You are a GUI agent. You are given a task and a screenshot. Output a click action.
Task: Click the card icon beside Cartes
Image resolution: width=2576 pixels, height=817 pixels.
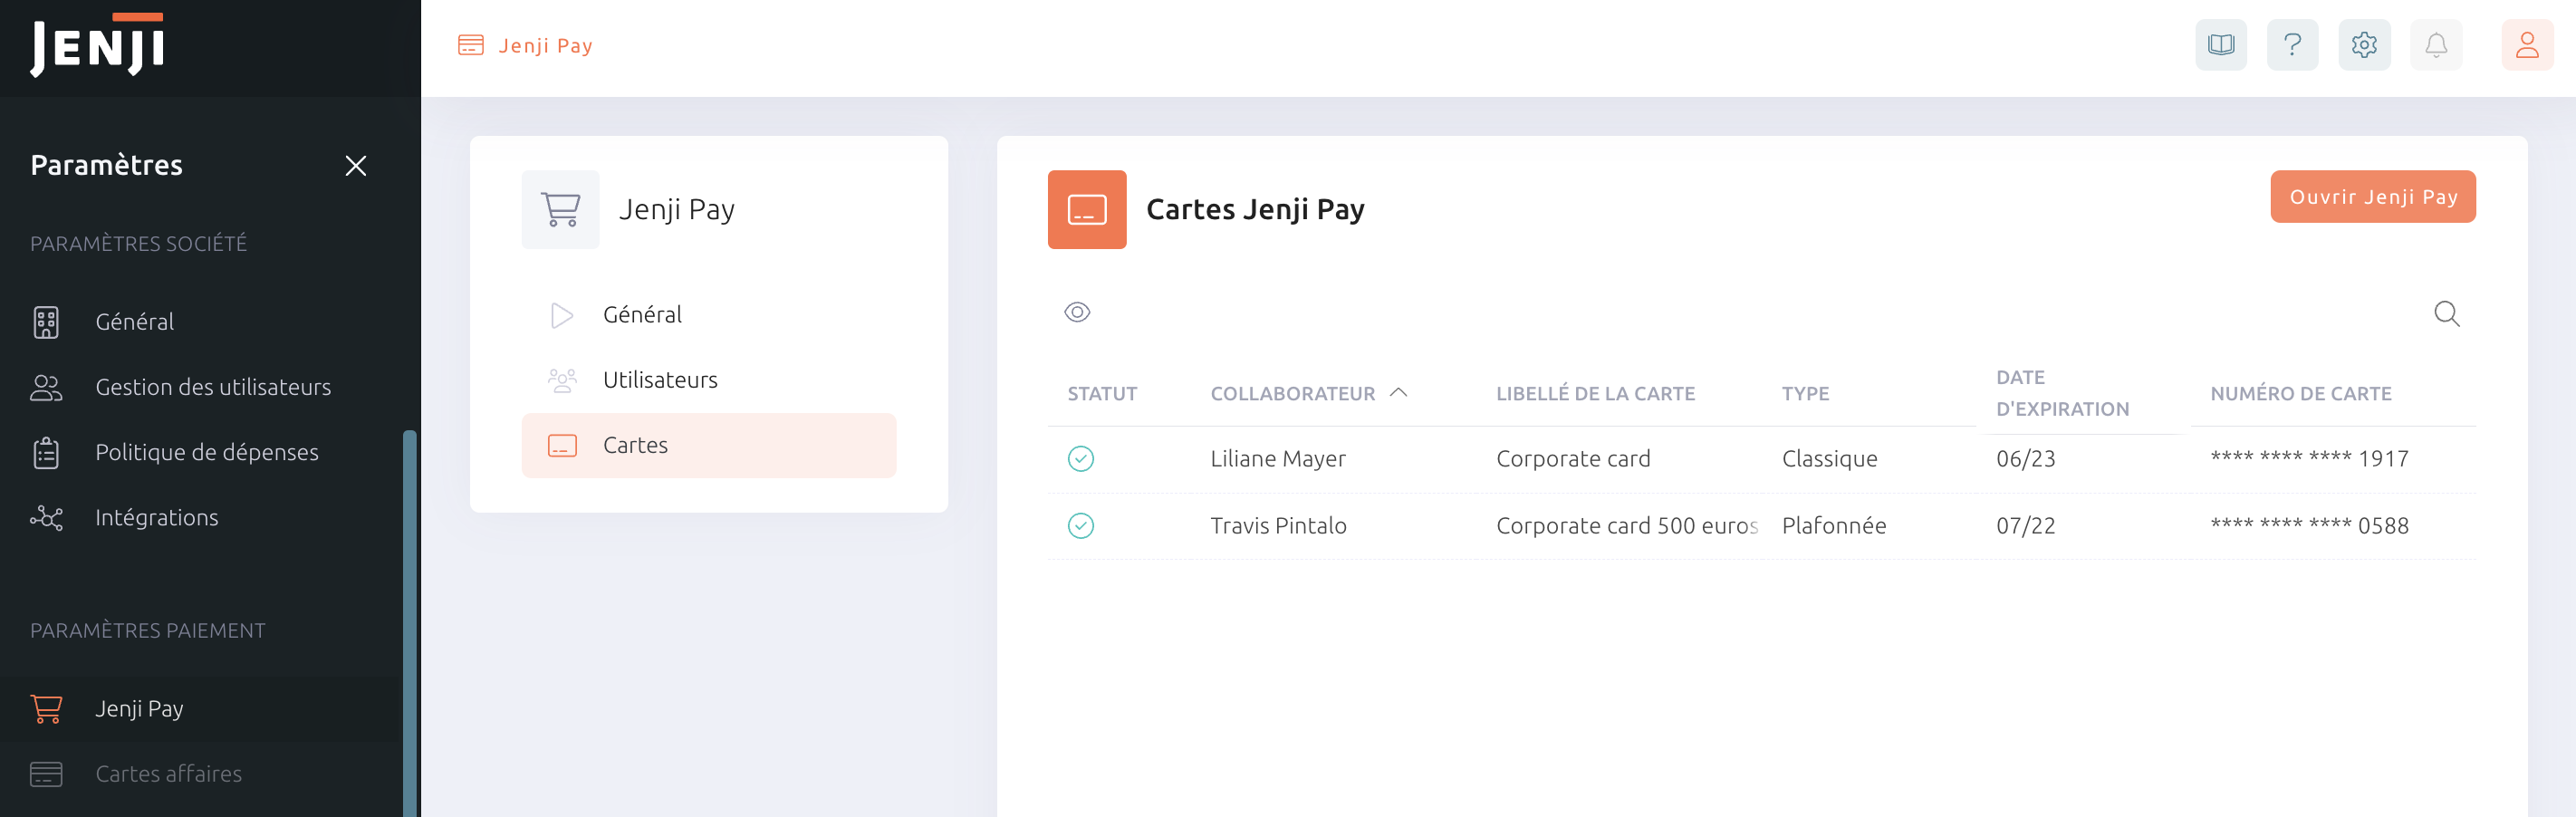pos(562,446)
